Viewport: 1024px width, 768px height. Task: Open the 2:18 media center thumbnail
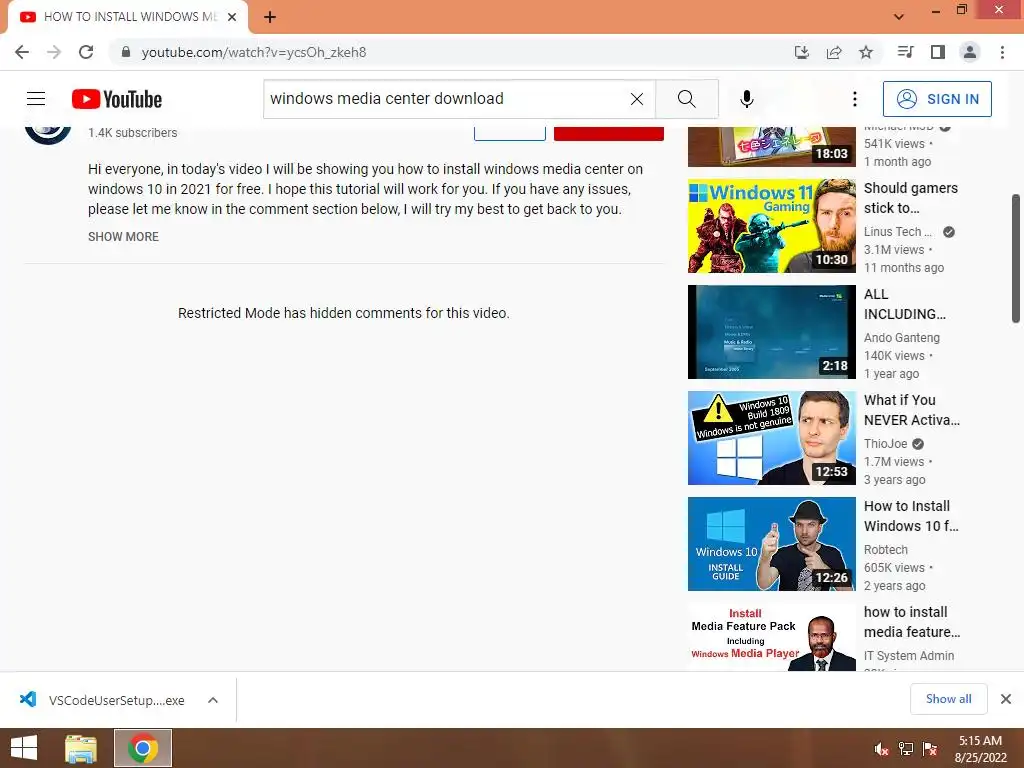771,332
